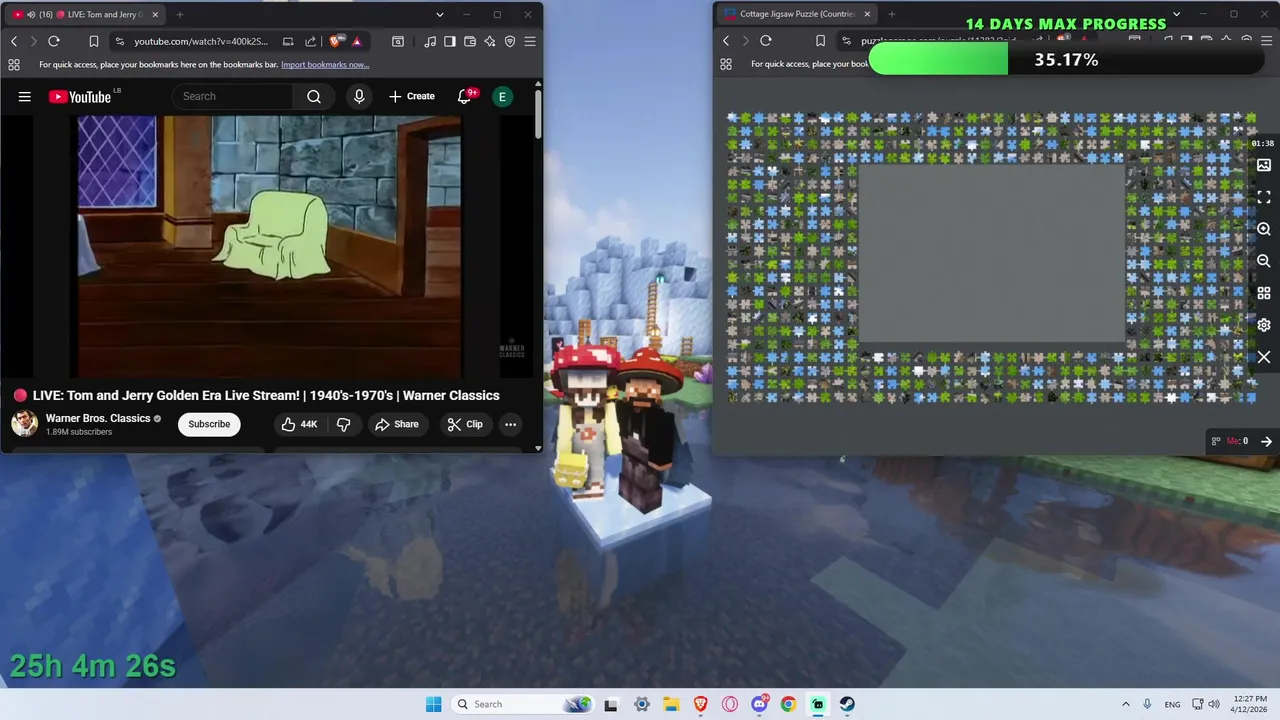Screen dimensions: 1280x720
Task: Open site settings icon beside youtube.com URL
Action: click(120, 41)
